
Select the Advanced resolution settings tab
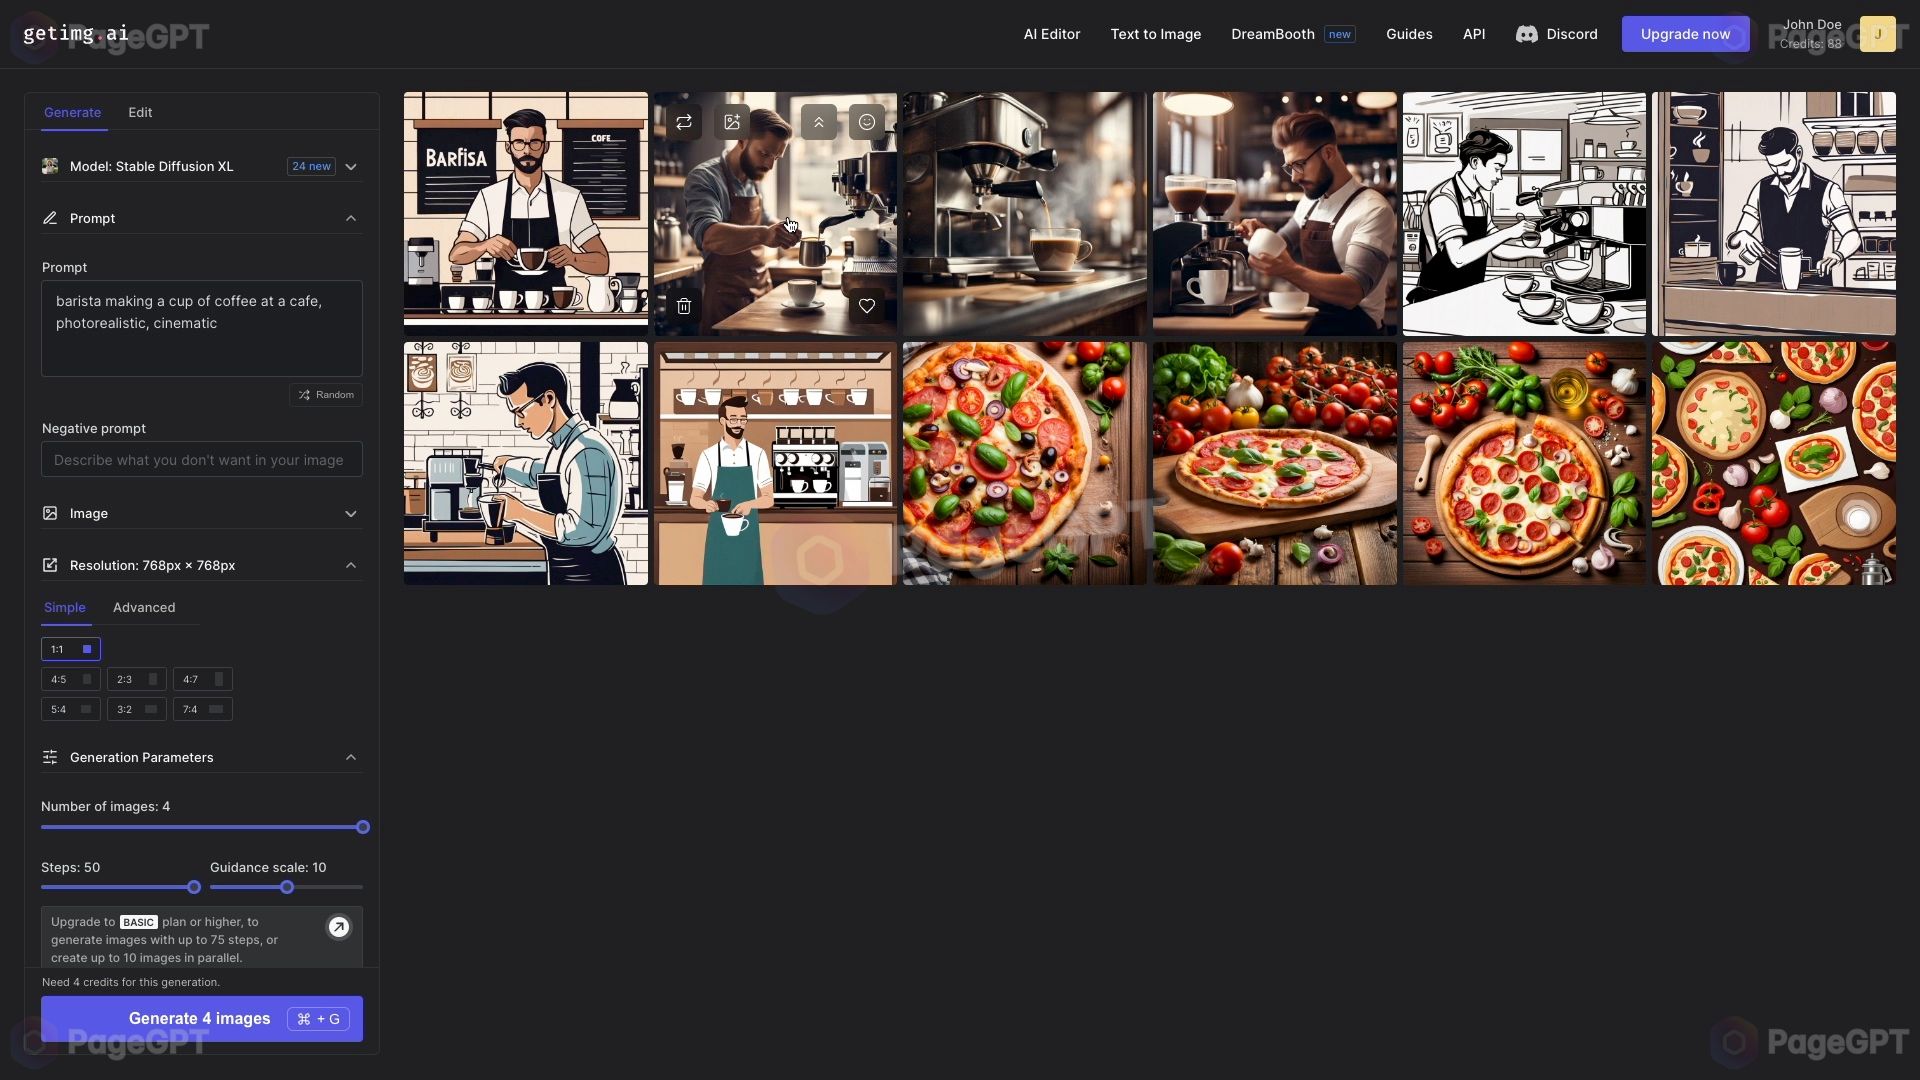pos(144,608)
